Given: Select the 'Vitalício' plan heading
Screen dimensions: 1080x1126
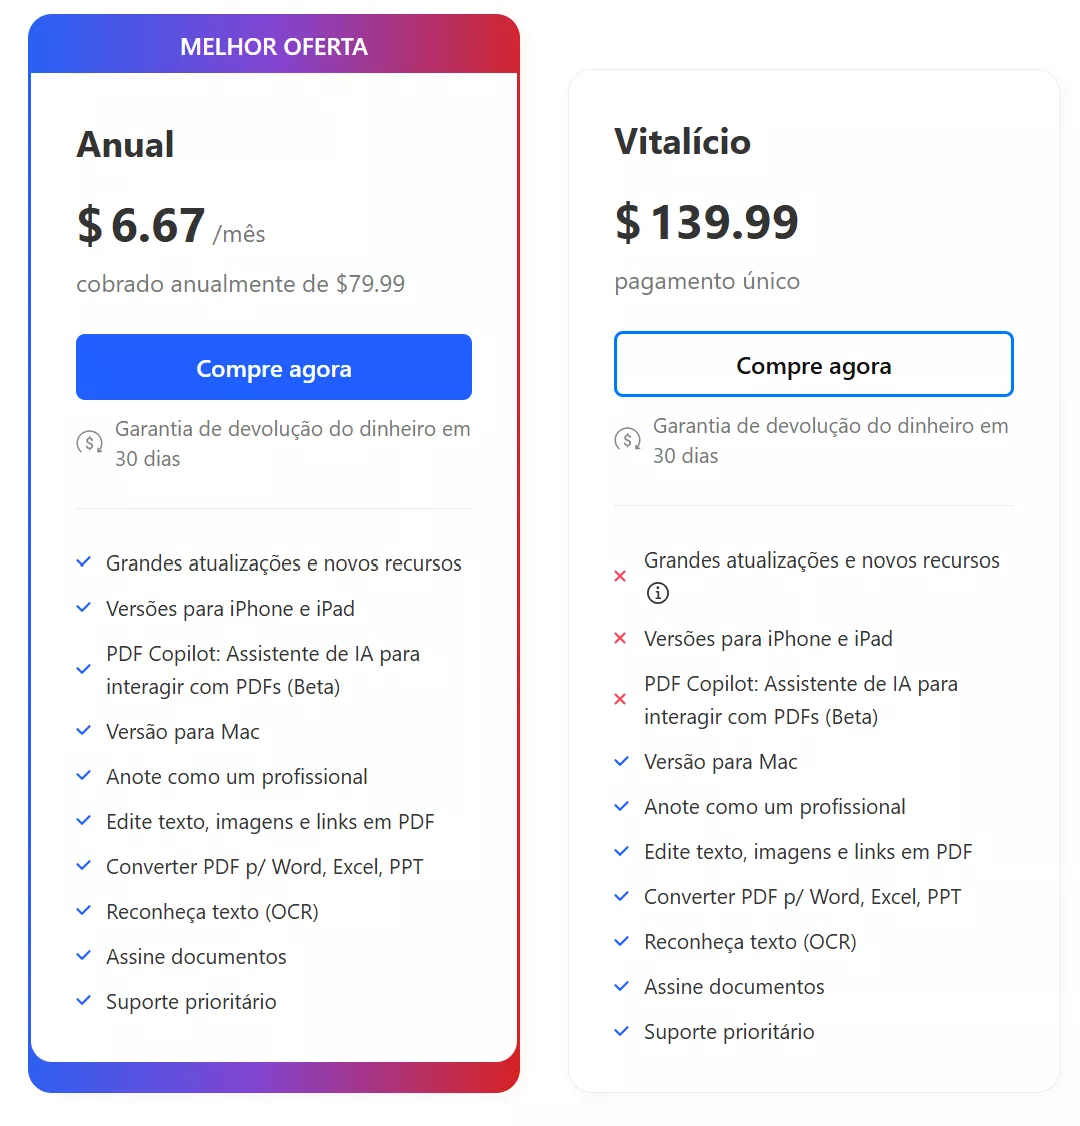Looking at the screenshot, I should coord(682,142).
